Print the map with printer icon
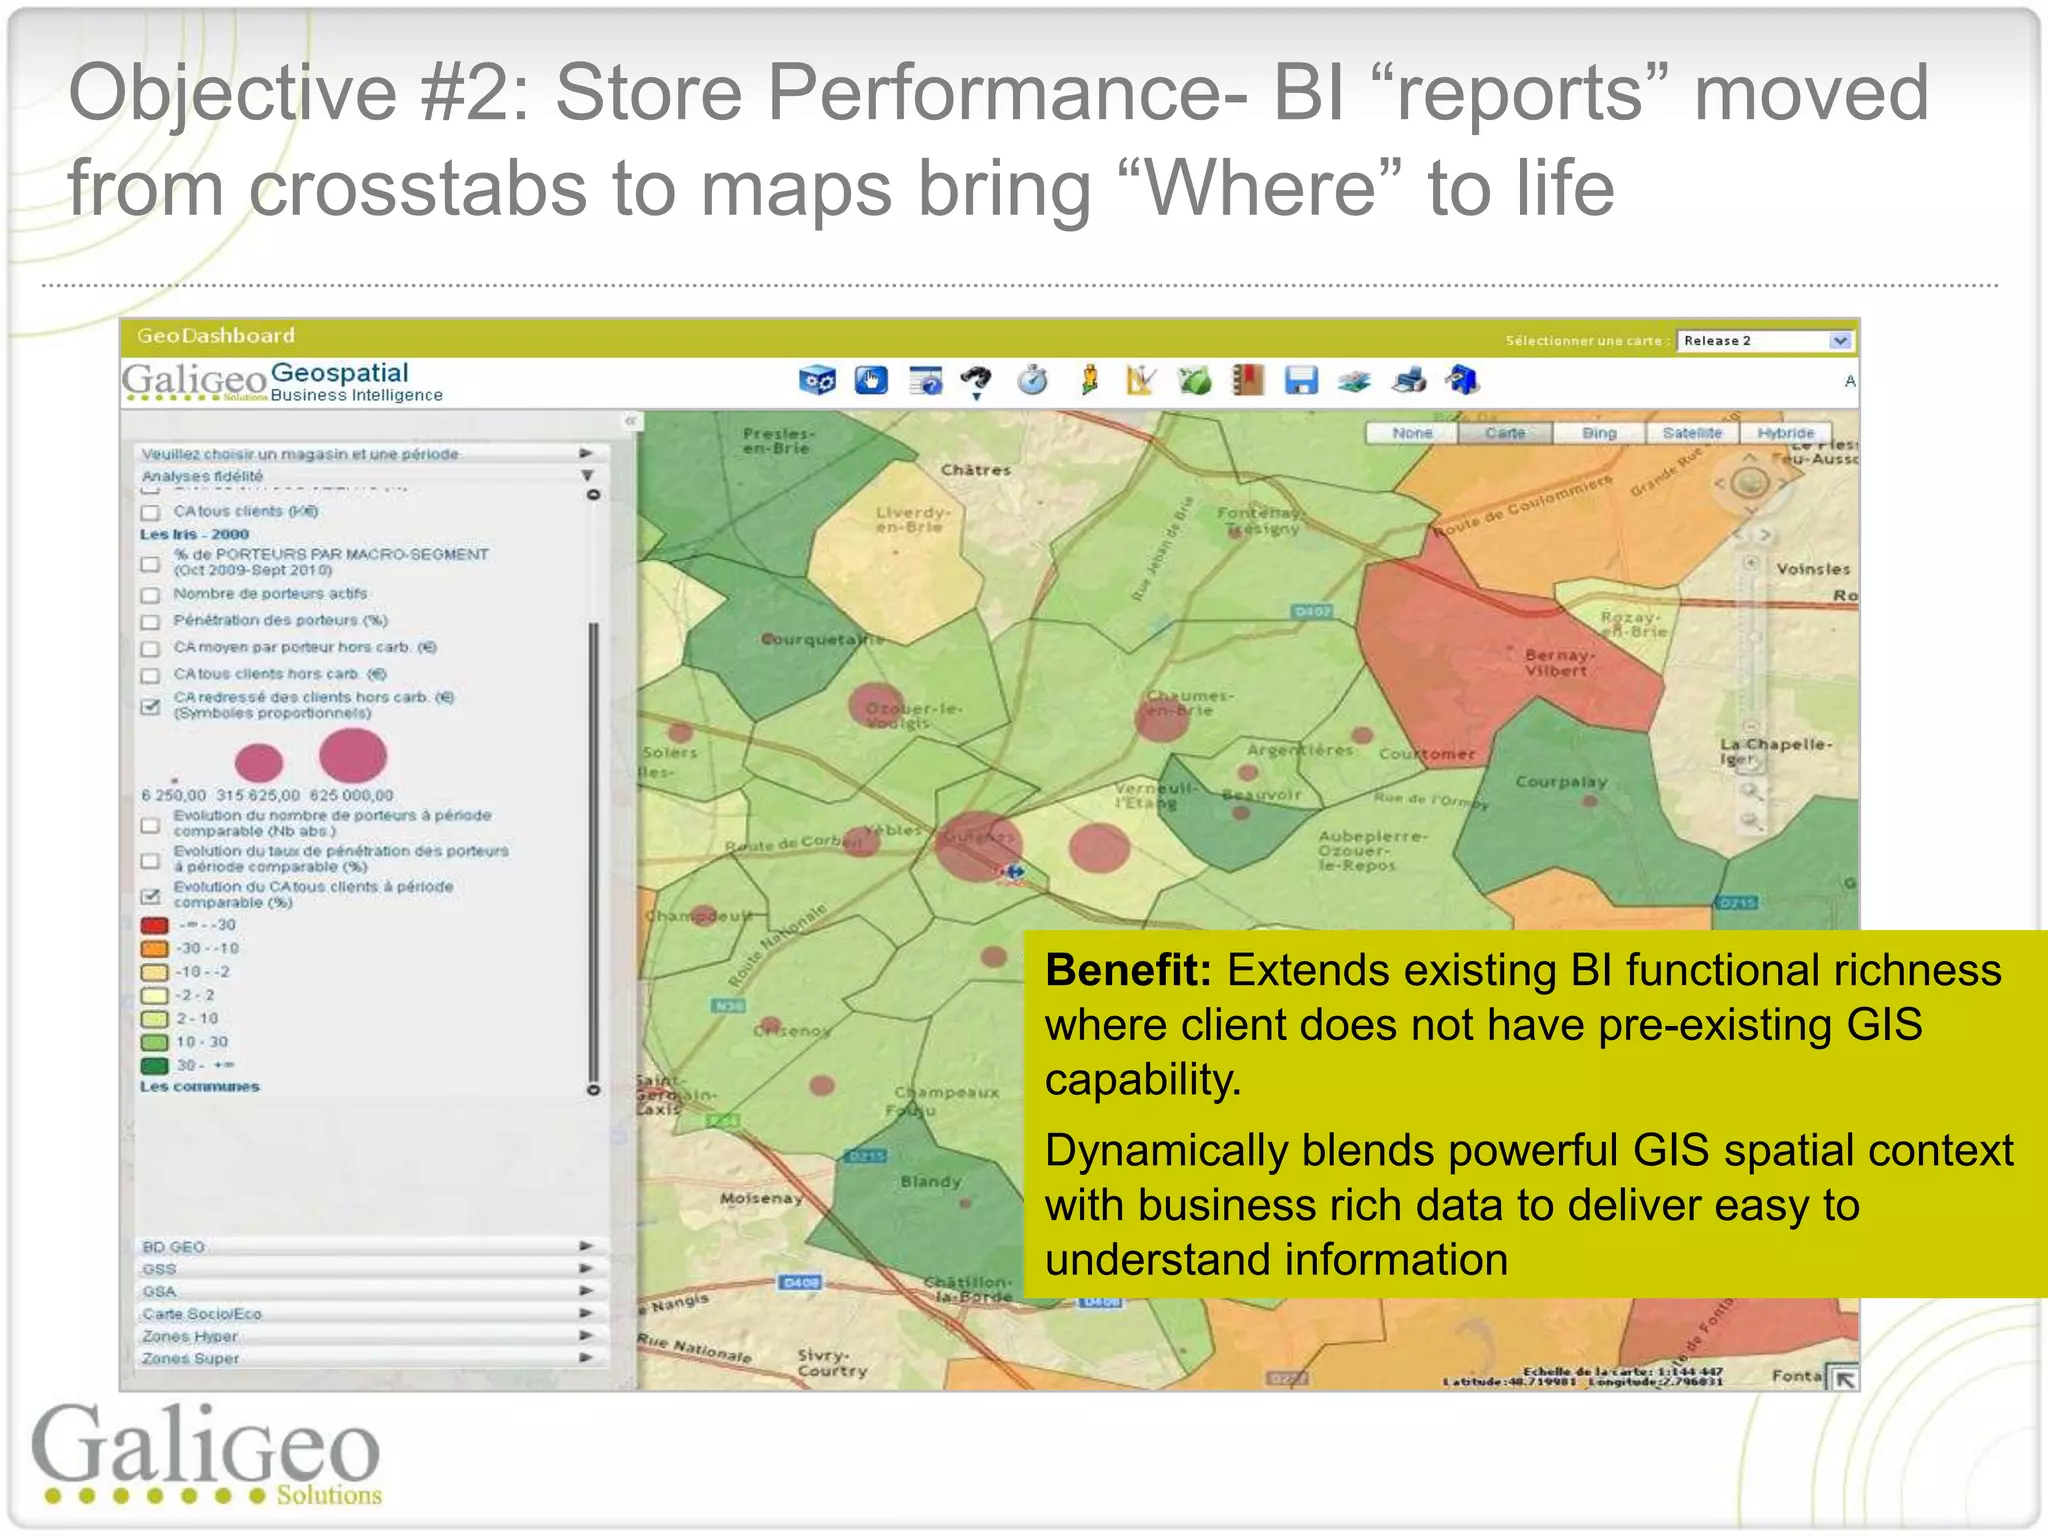 (1409, 380)
